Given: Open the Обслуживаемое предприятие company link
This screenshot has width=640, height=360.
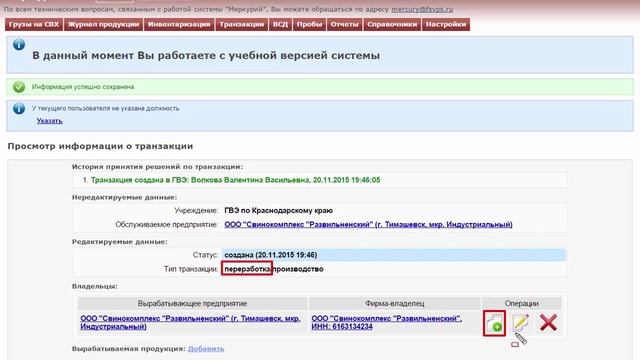Looking at the screenshot, I should tap(368, 224).
